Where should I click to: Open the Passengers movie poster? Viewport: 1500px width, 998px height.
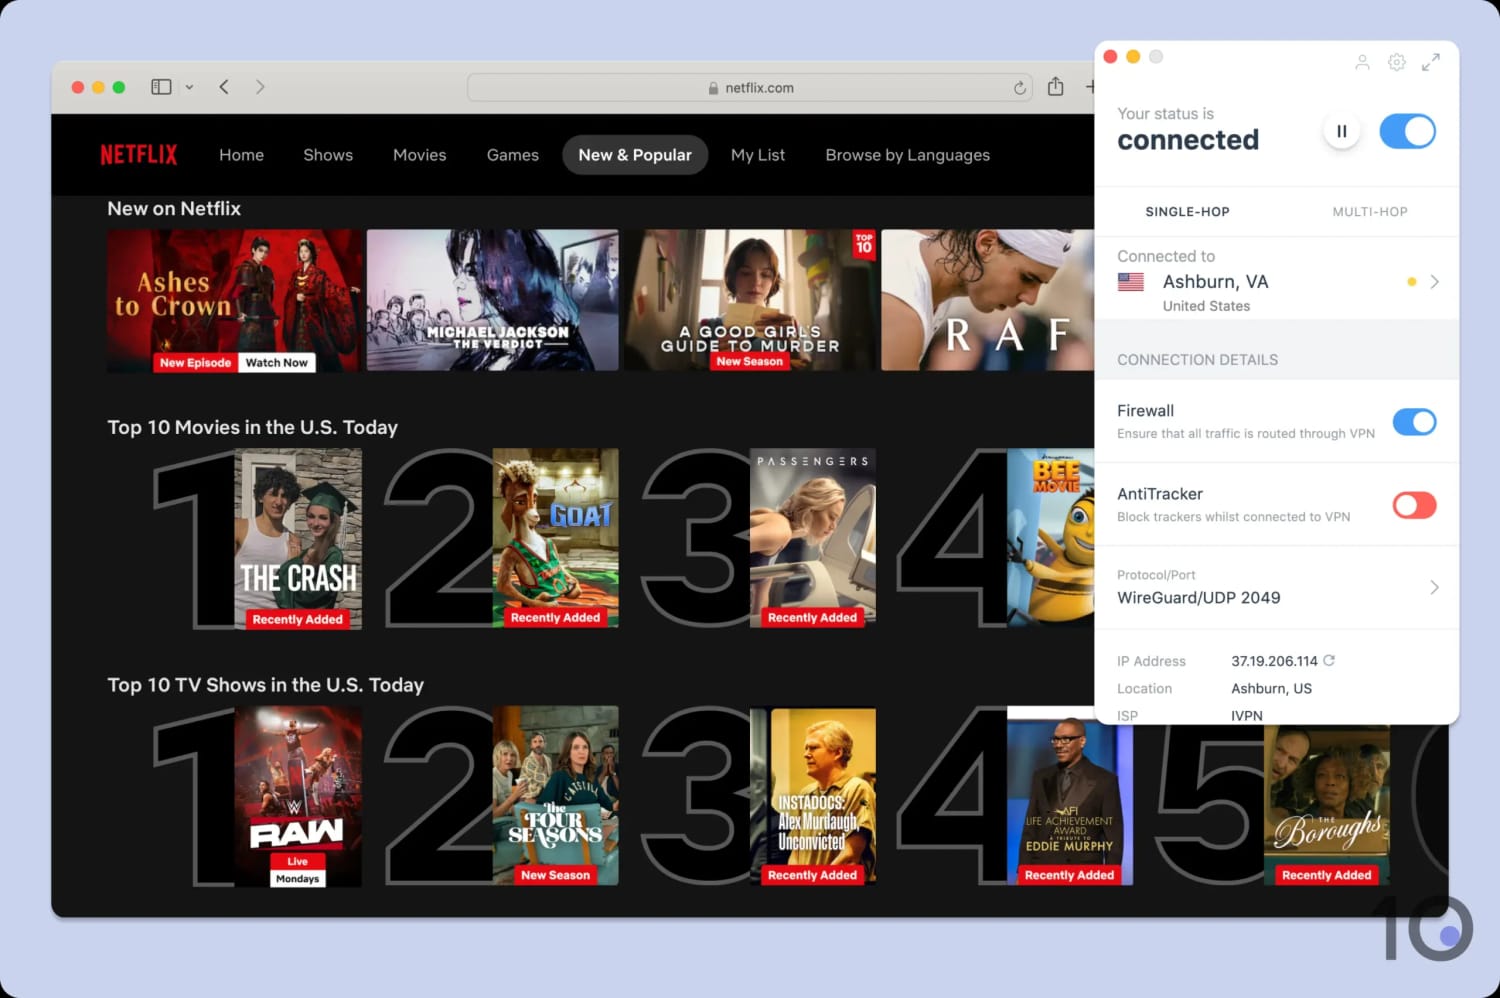pos(813,538)
